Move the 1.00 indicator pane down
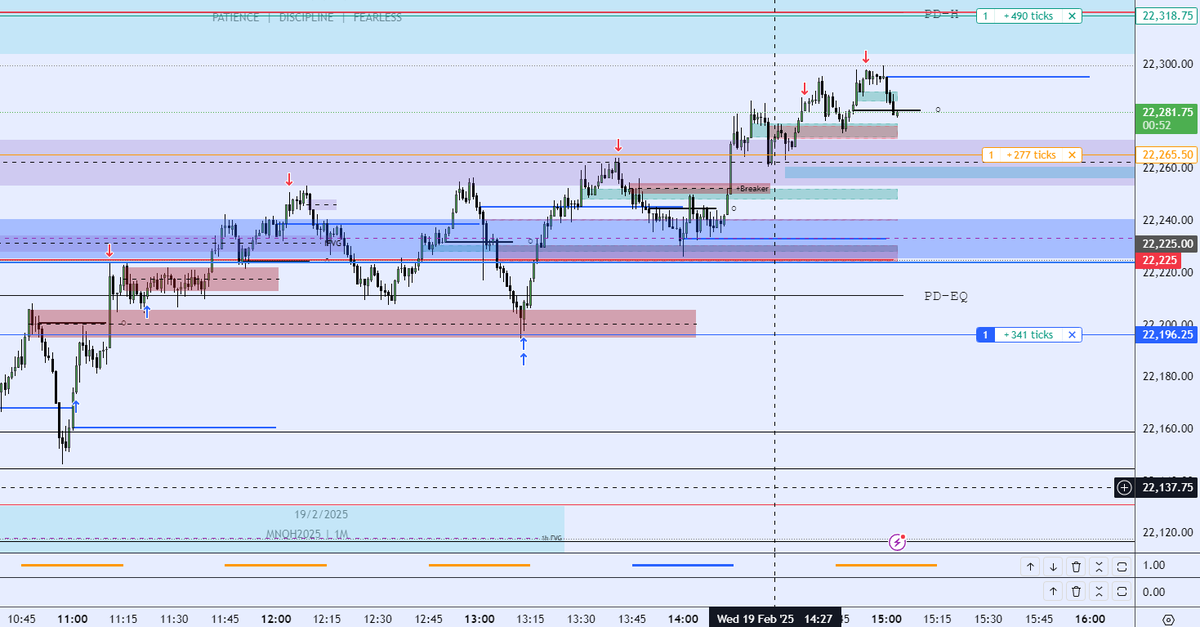The image size is (1200, 627). click(x=1053, y=566)
